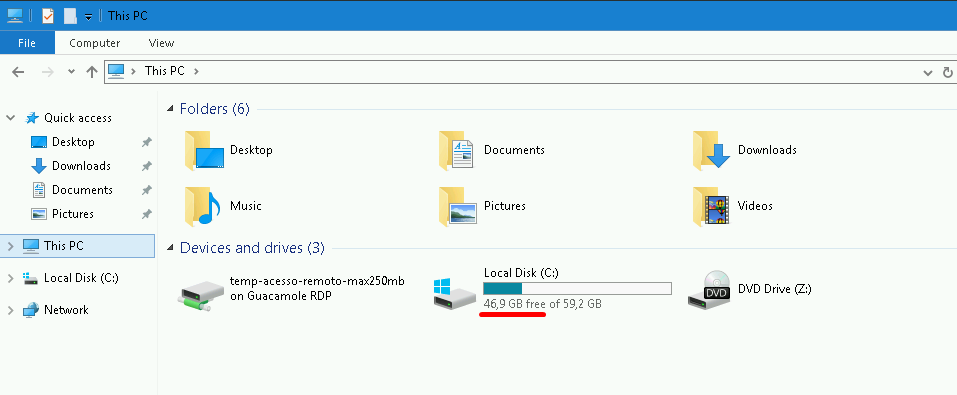The image size is (957, 395).
Task: Collapse the Folders (6) group
Action: (x=170, y=109)
